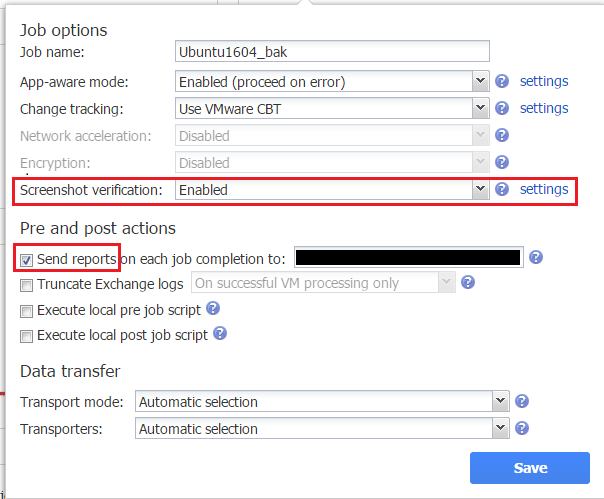Click the Save button
Image resolution: width=604 pixels, height=499 pixels.
(x=530, y=468)
